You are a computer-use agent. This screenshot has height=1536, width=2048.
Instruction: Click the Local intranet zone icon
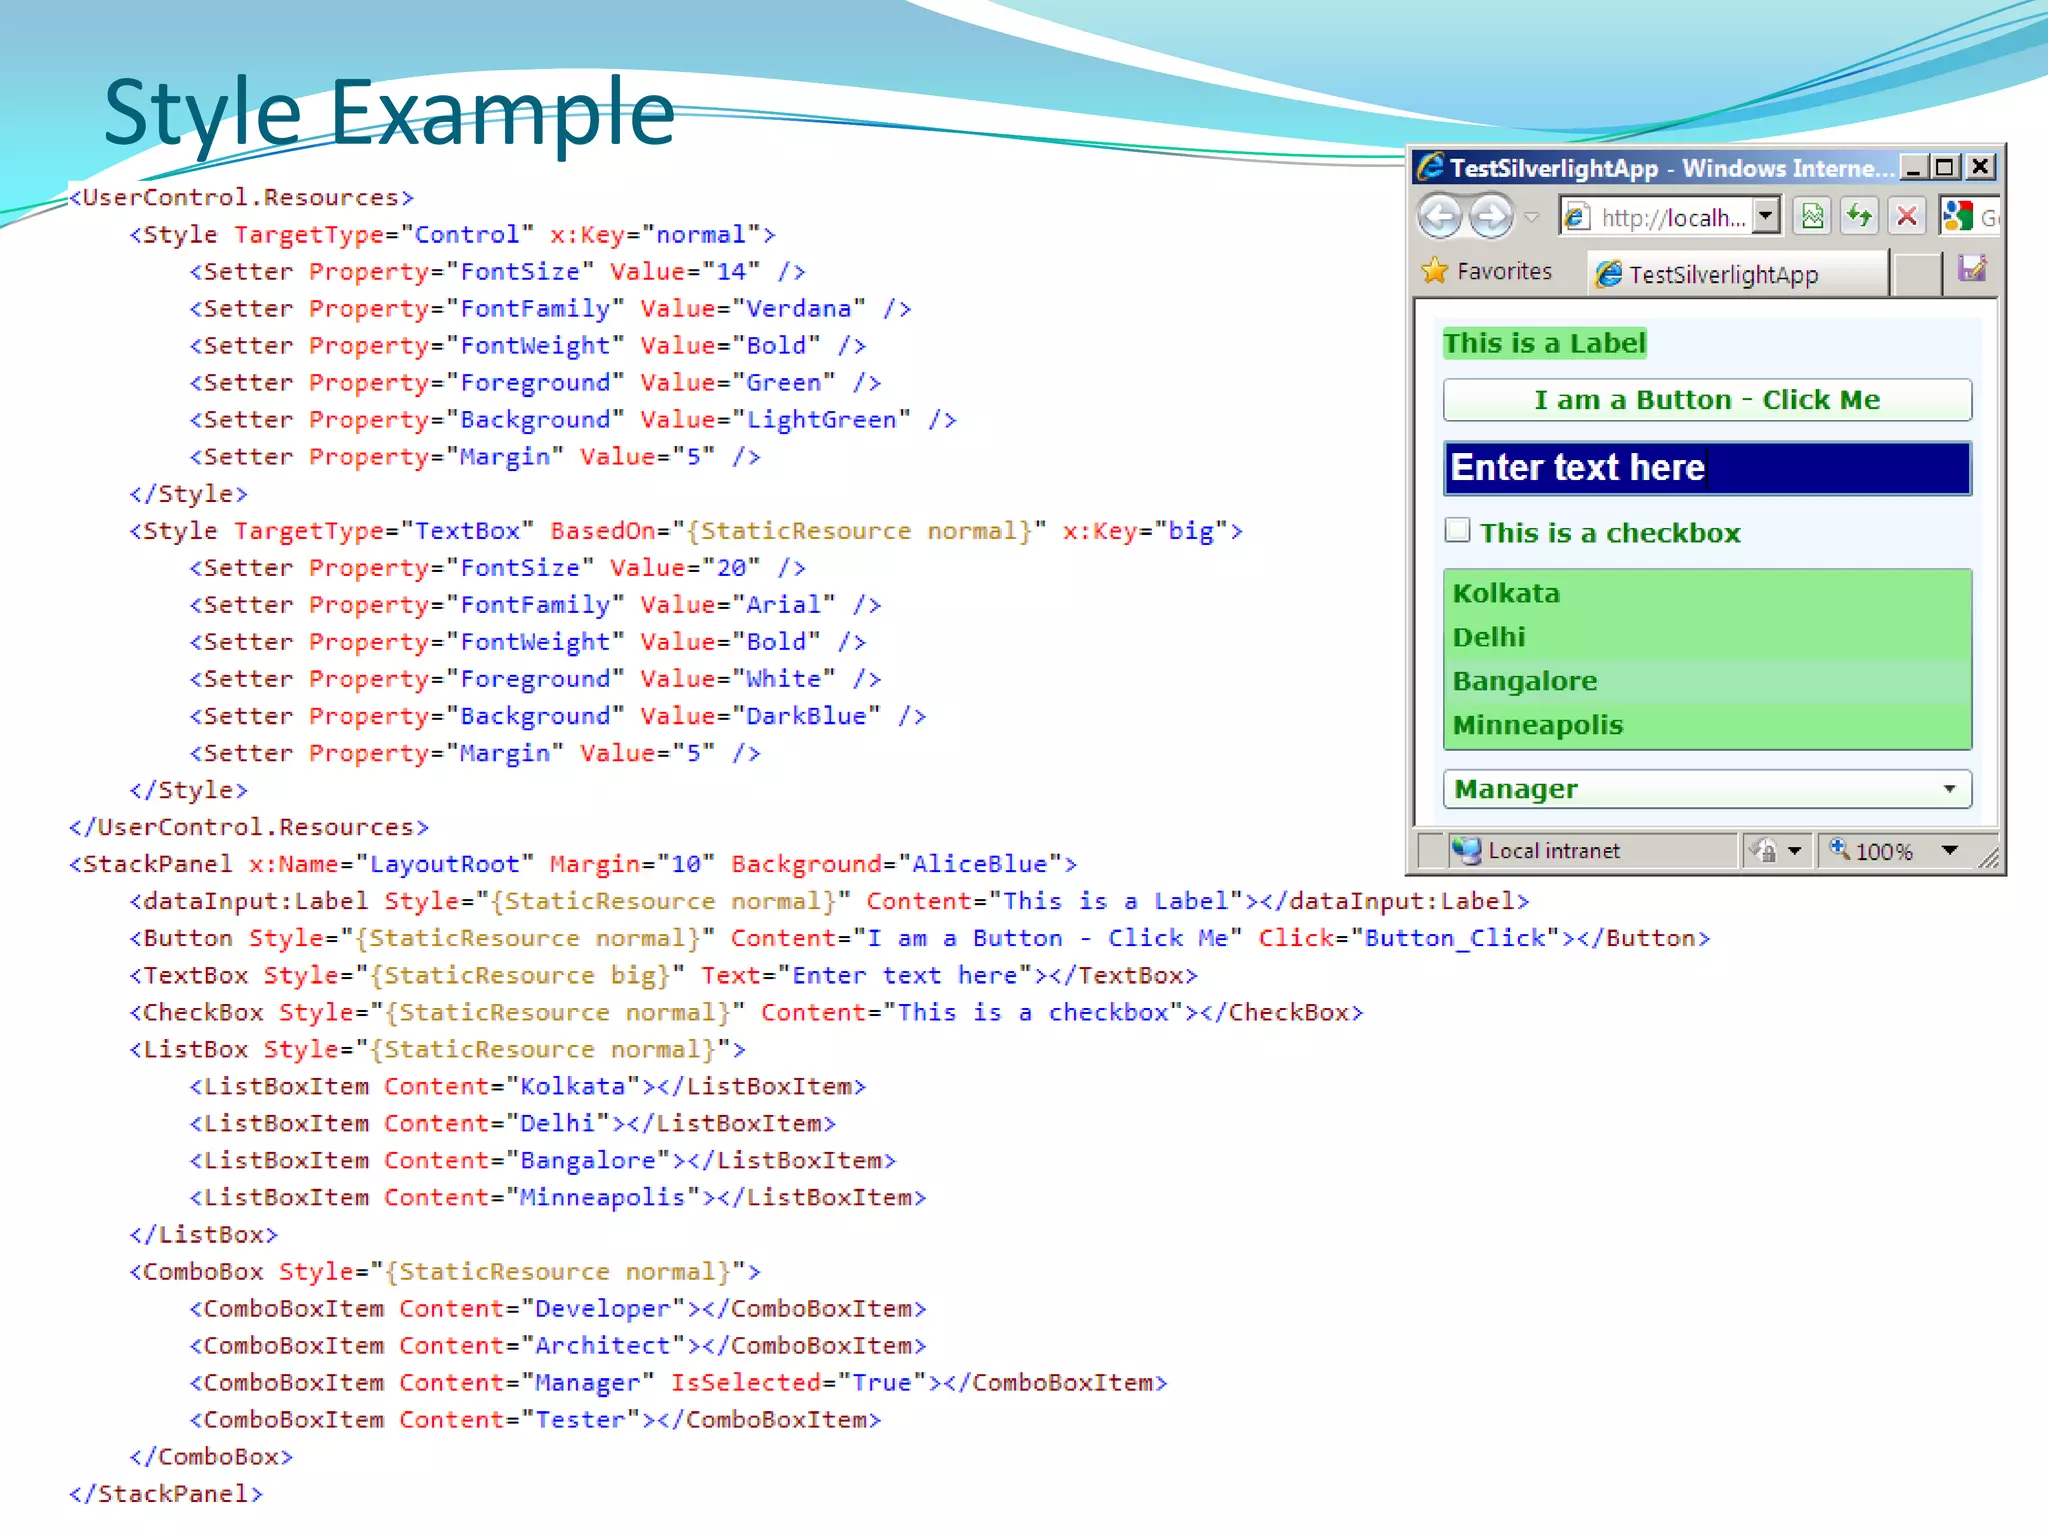pyautogui.click(x=1466, y=850)
